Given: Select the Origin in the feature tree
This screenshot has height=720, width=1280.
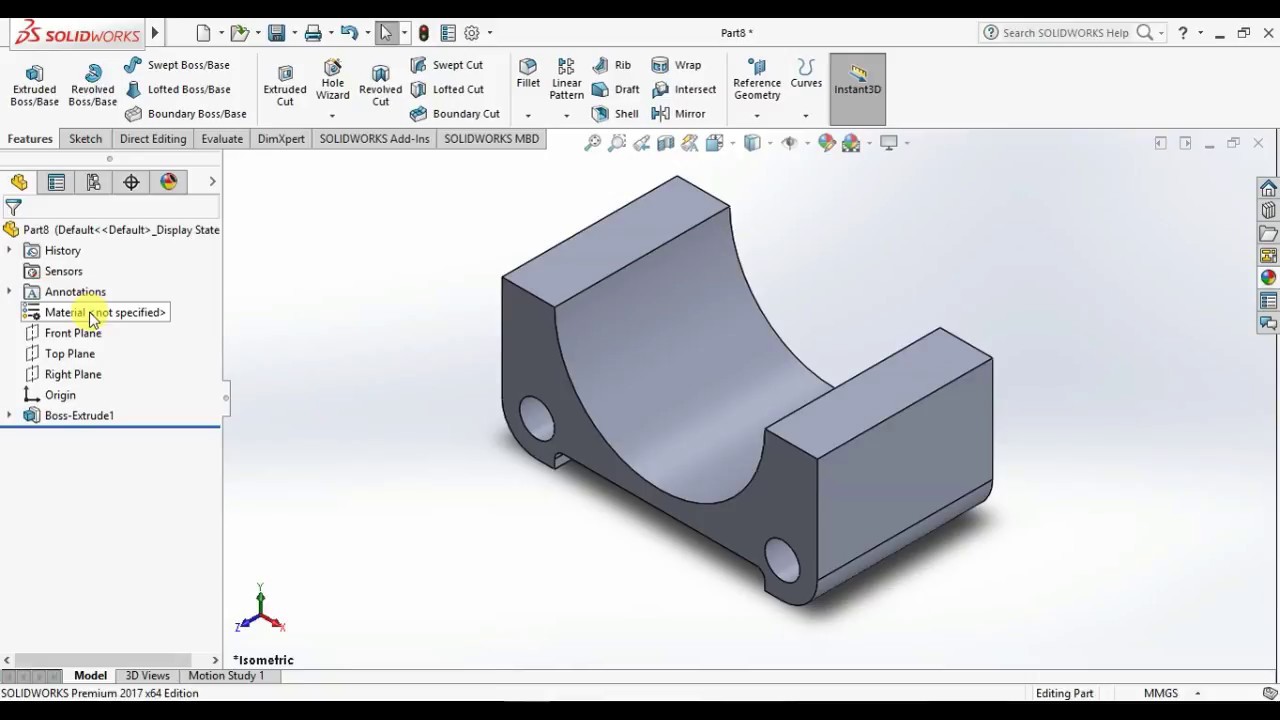Looking at the screenshot, I should [50, 395].
